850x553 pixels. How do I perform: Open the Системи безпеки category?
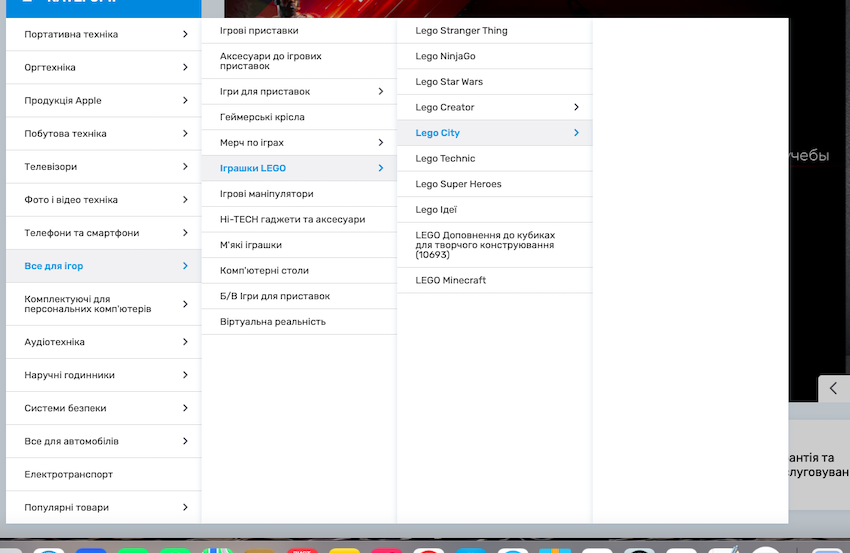coord(104,408)
